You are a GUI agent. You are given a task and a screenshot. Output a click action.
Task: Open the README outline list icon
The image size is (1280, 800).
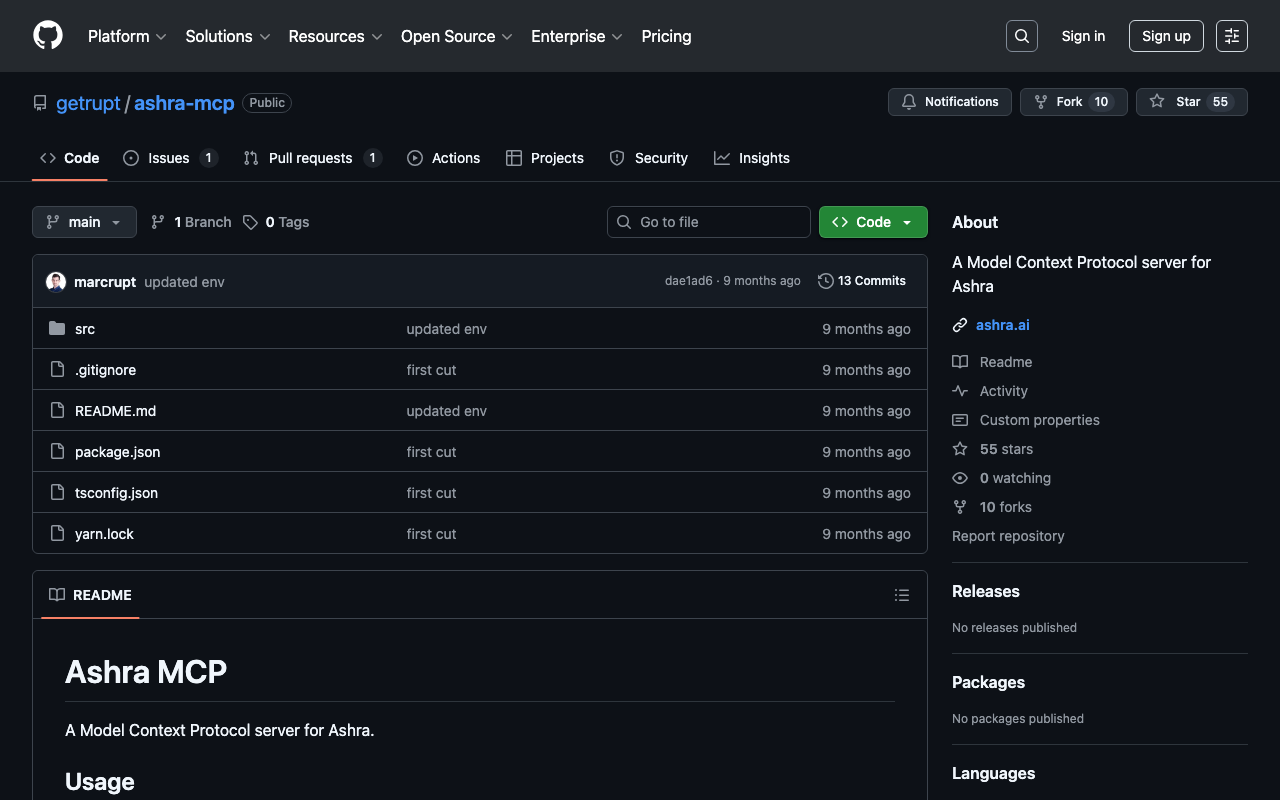[901, 595]
